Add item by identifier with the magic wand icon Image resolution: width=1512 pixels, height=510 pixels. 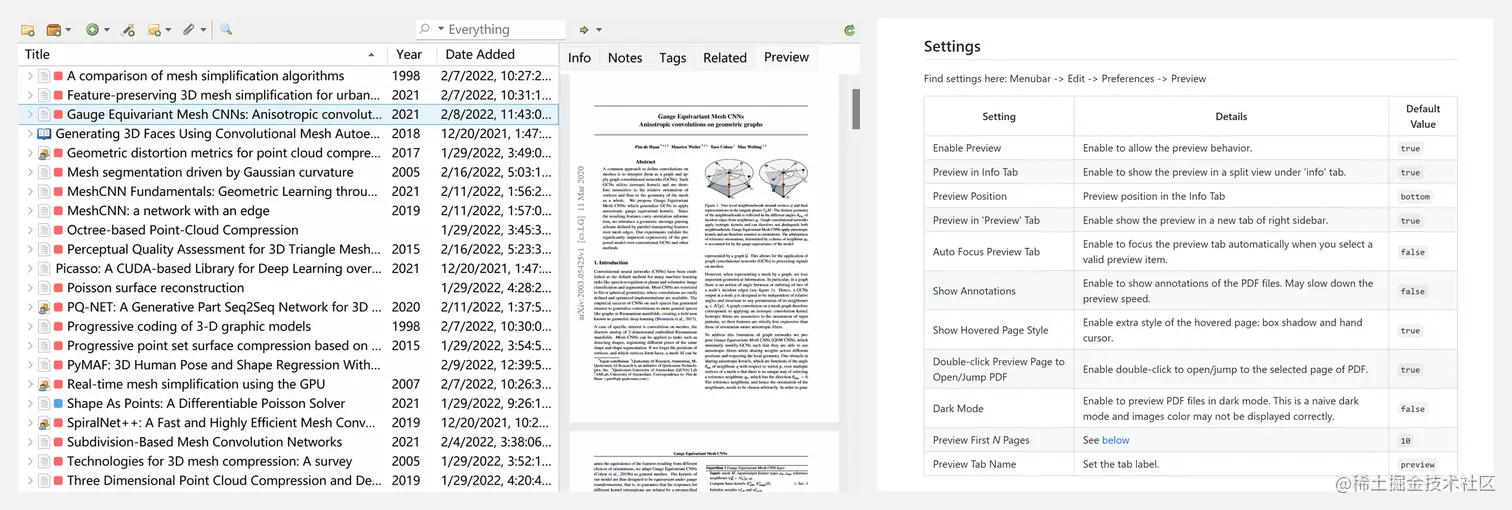point(128,30)
